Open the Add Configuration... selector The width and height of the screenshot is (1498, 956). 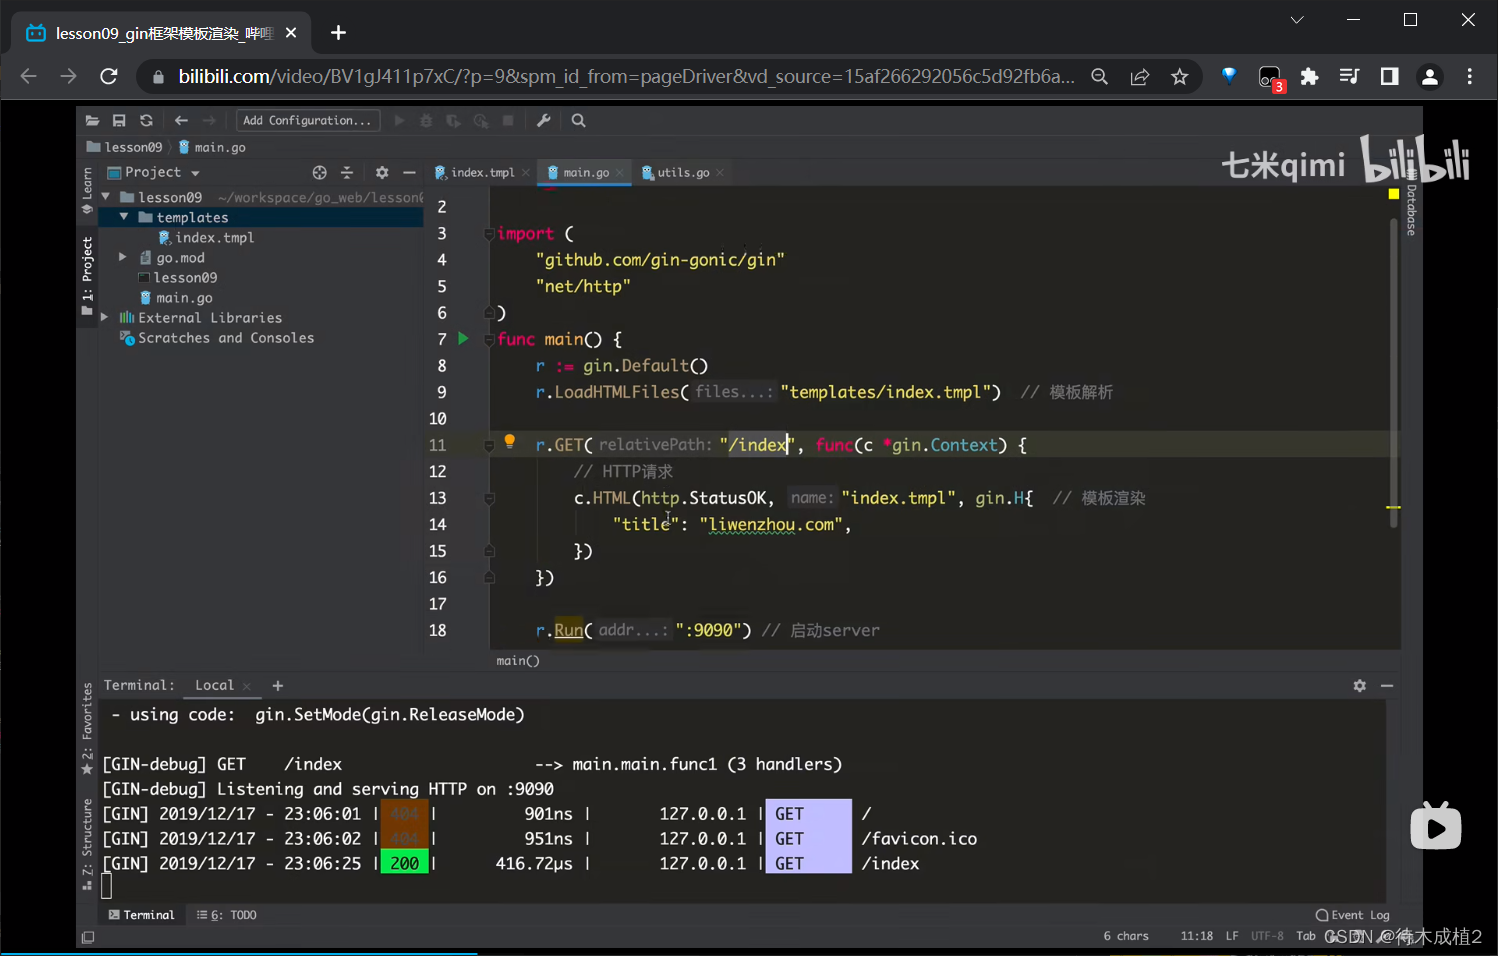[x=308, y=121]
